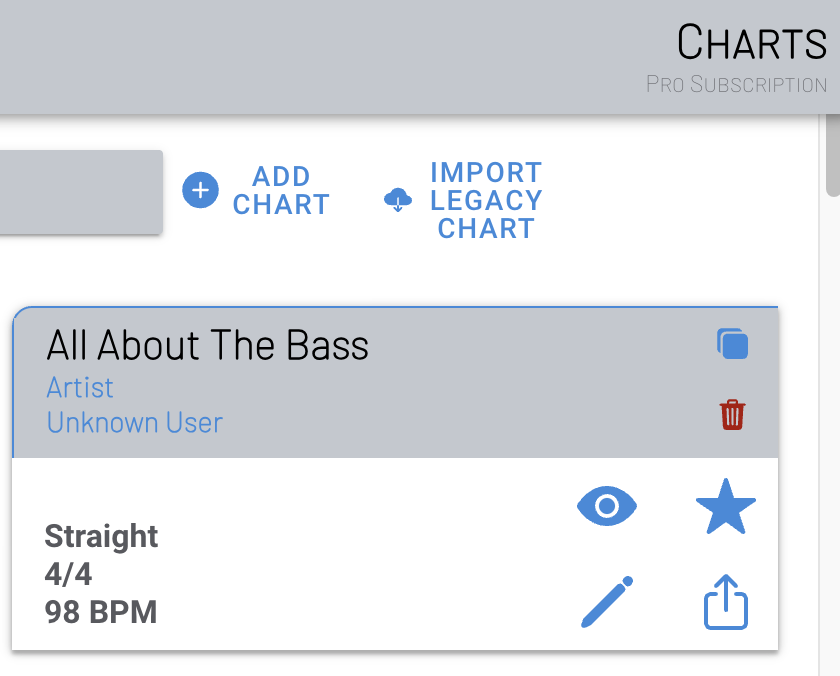
Task: Click the cloud download icon
Action: (398, 200)
